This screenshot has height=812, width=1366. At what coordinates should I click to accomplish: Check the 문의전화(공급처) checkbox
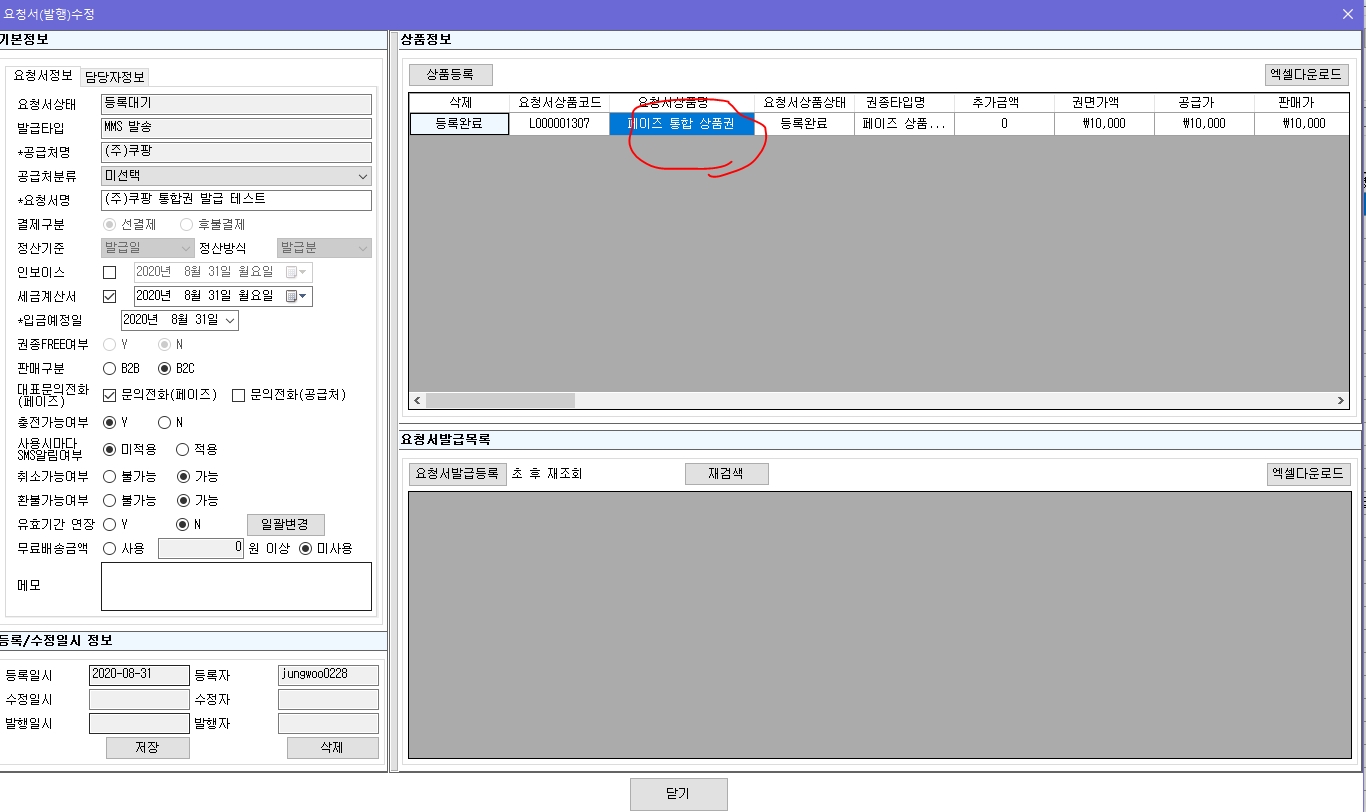tap(238, 393)
